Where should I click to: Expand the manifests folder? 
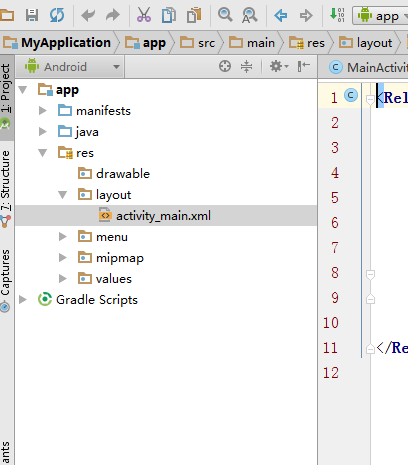point(43,110)
